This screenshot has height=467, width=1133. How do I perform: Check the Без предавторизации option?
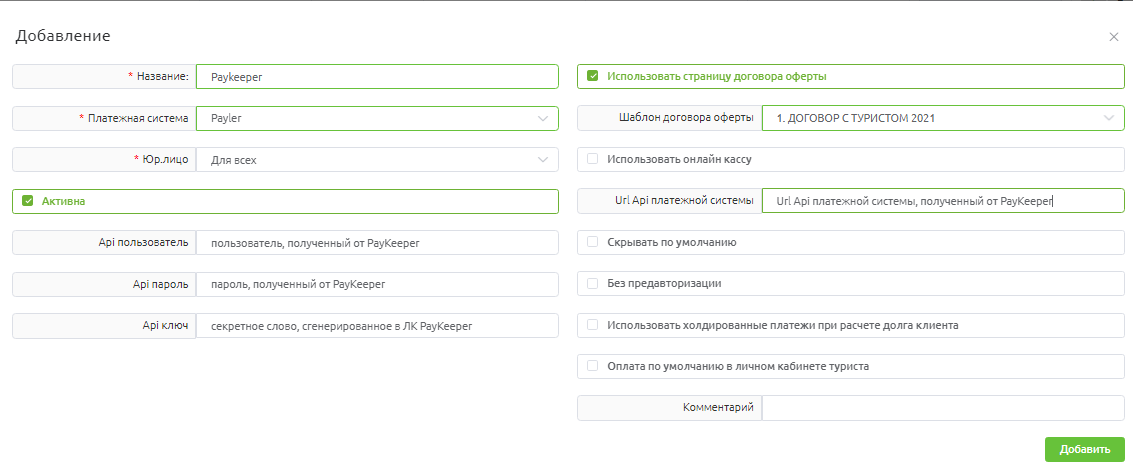(593, 283)
